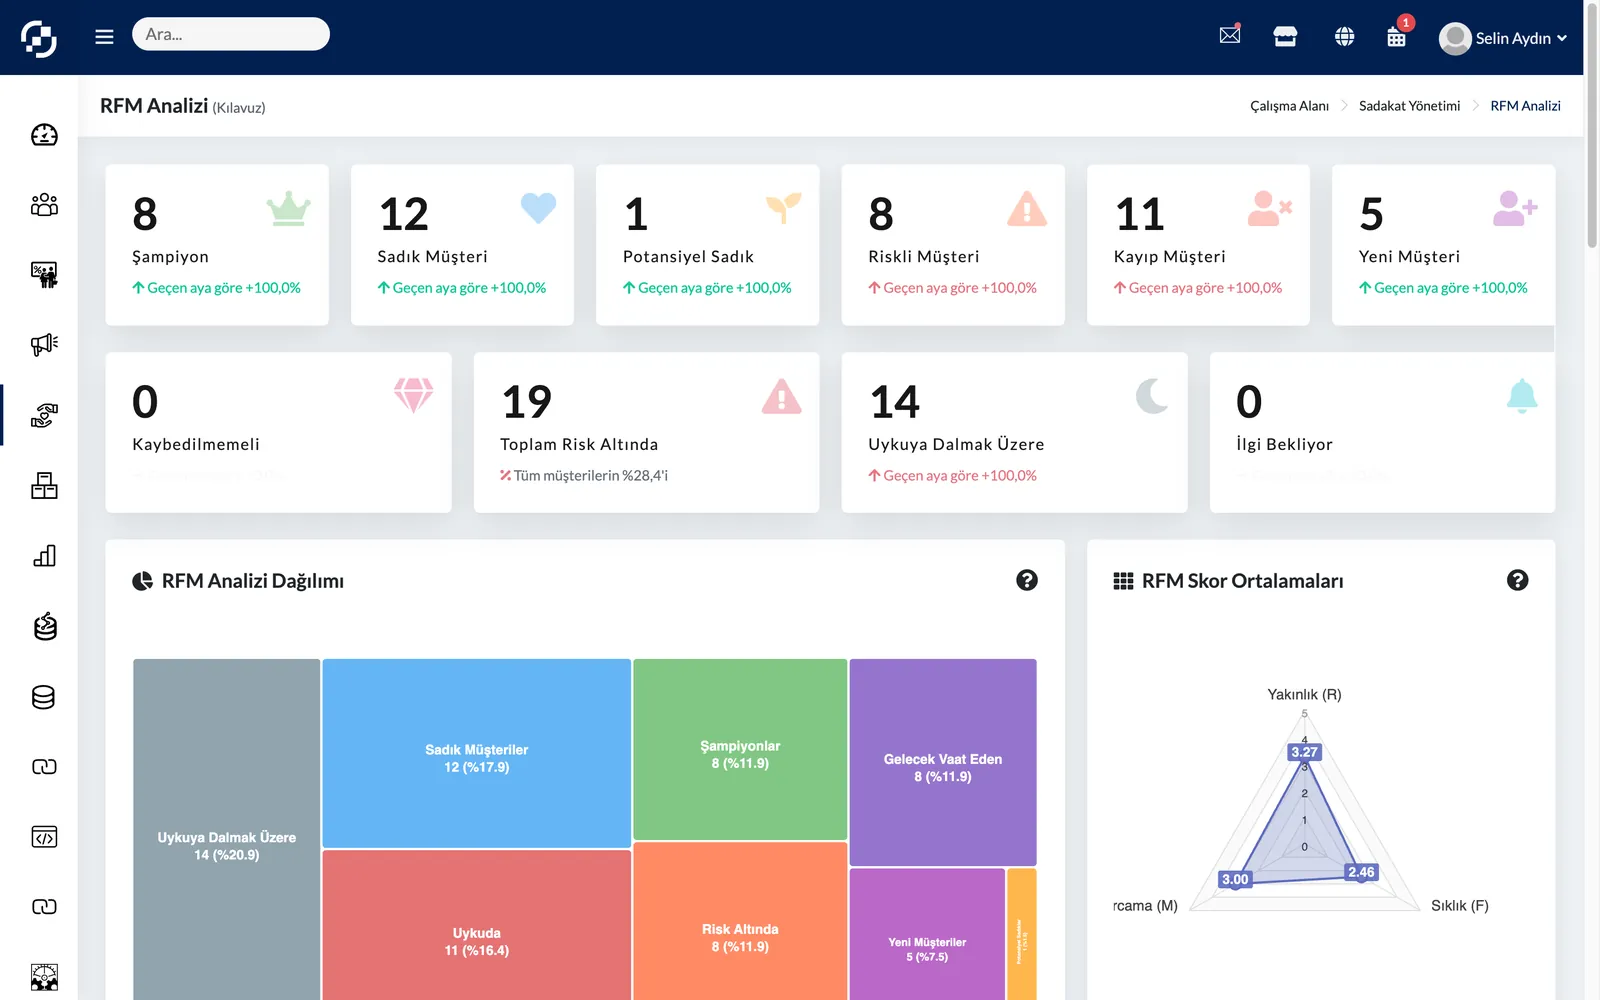This screenshot has height=1000, width=1600.
Task: Open the megaphone campaigns sidebar icon
Action: [x=44, y=345]
